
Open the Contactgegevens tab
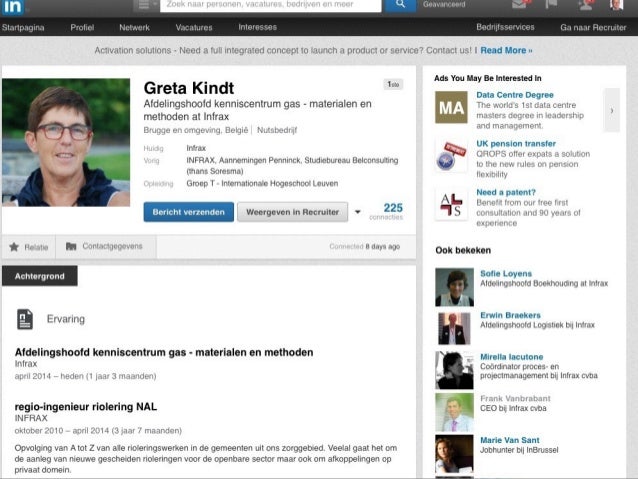point(105,247)
